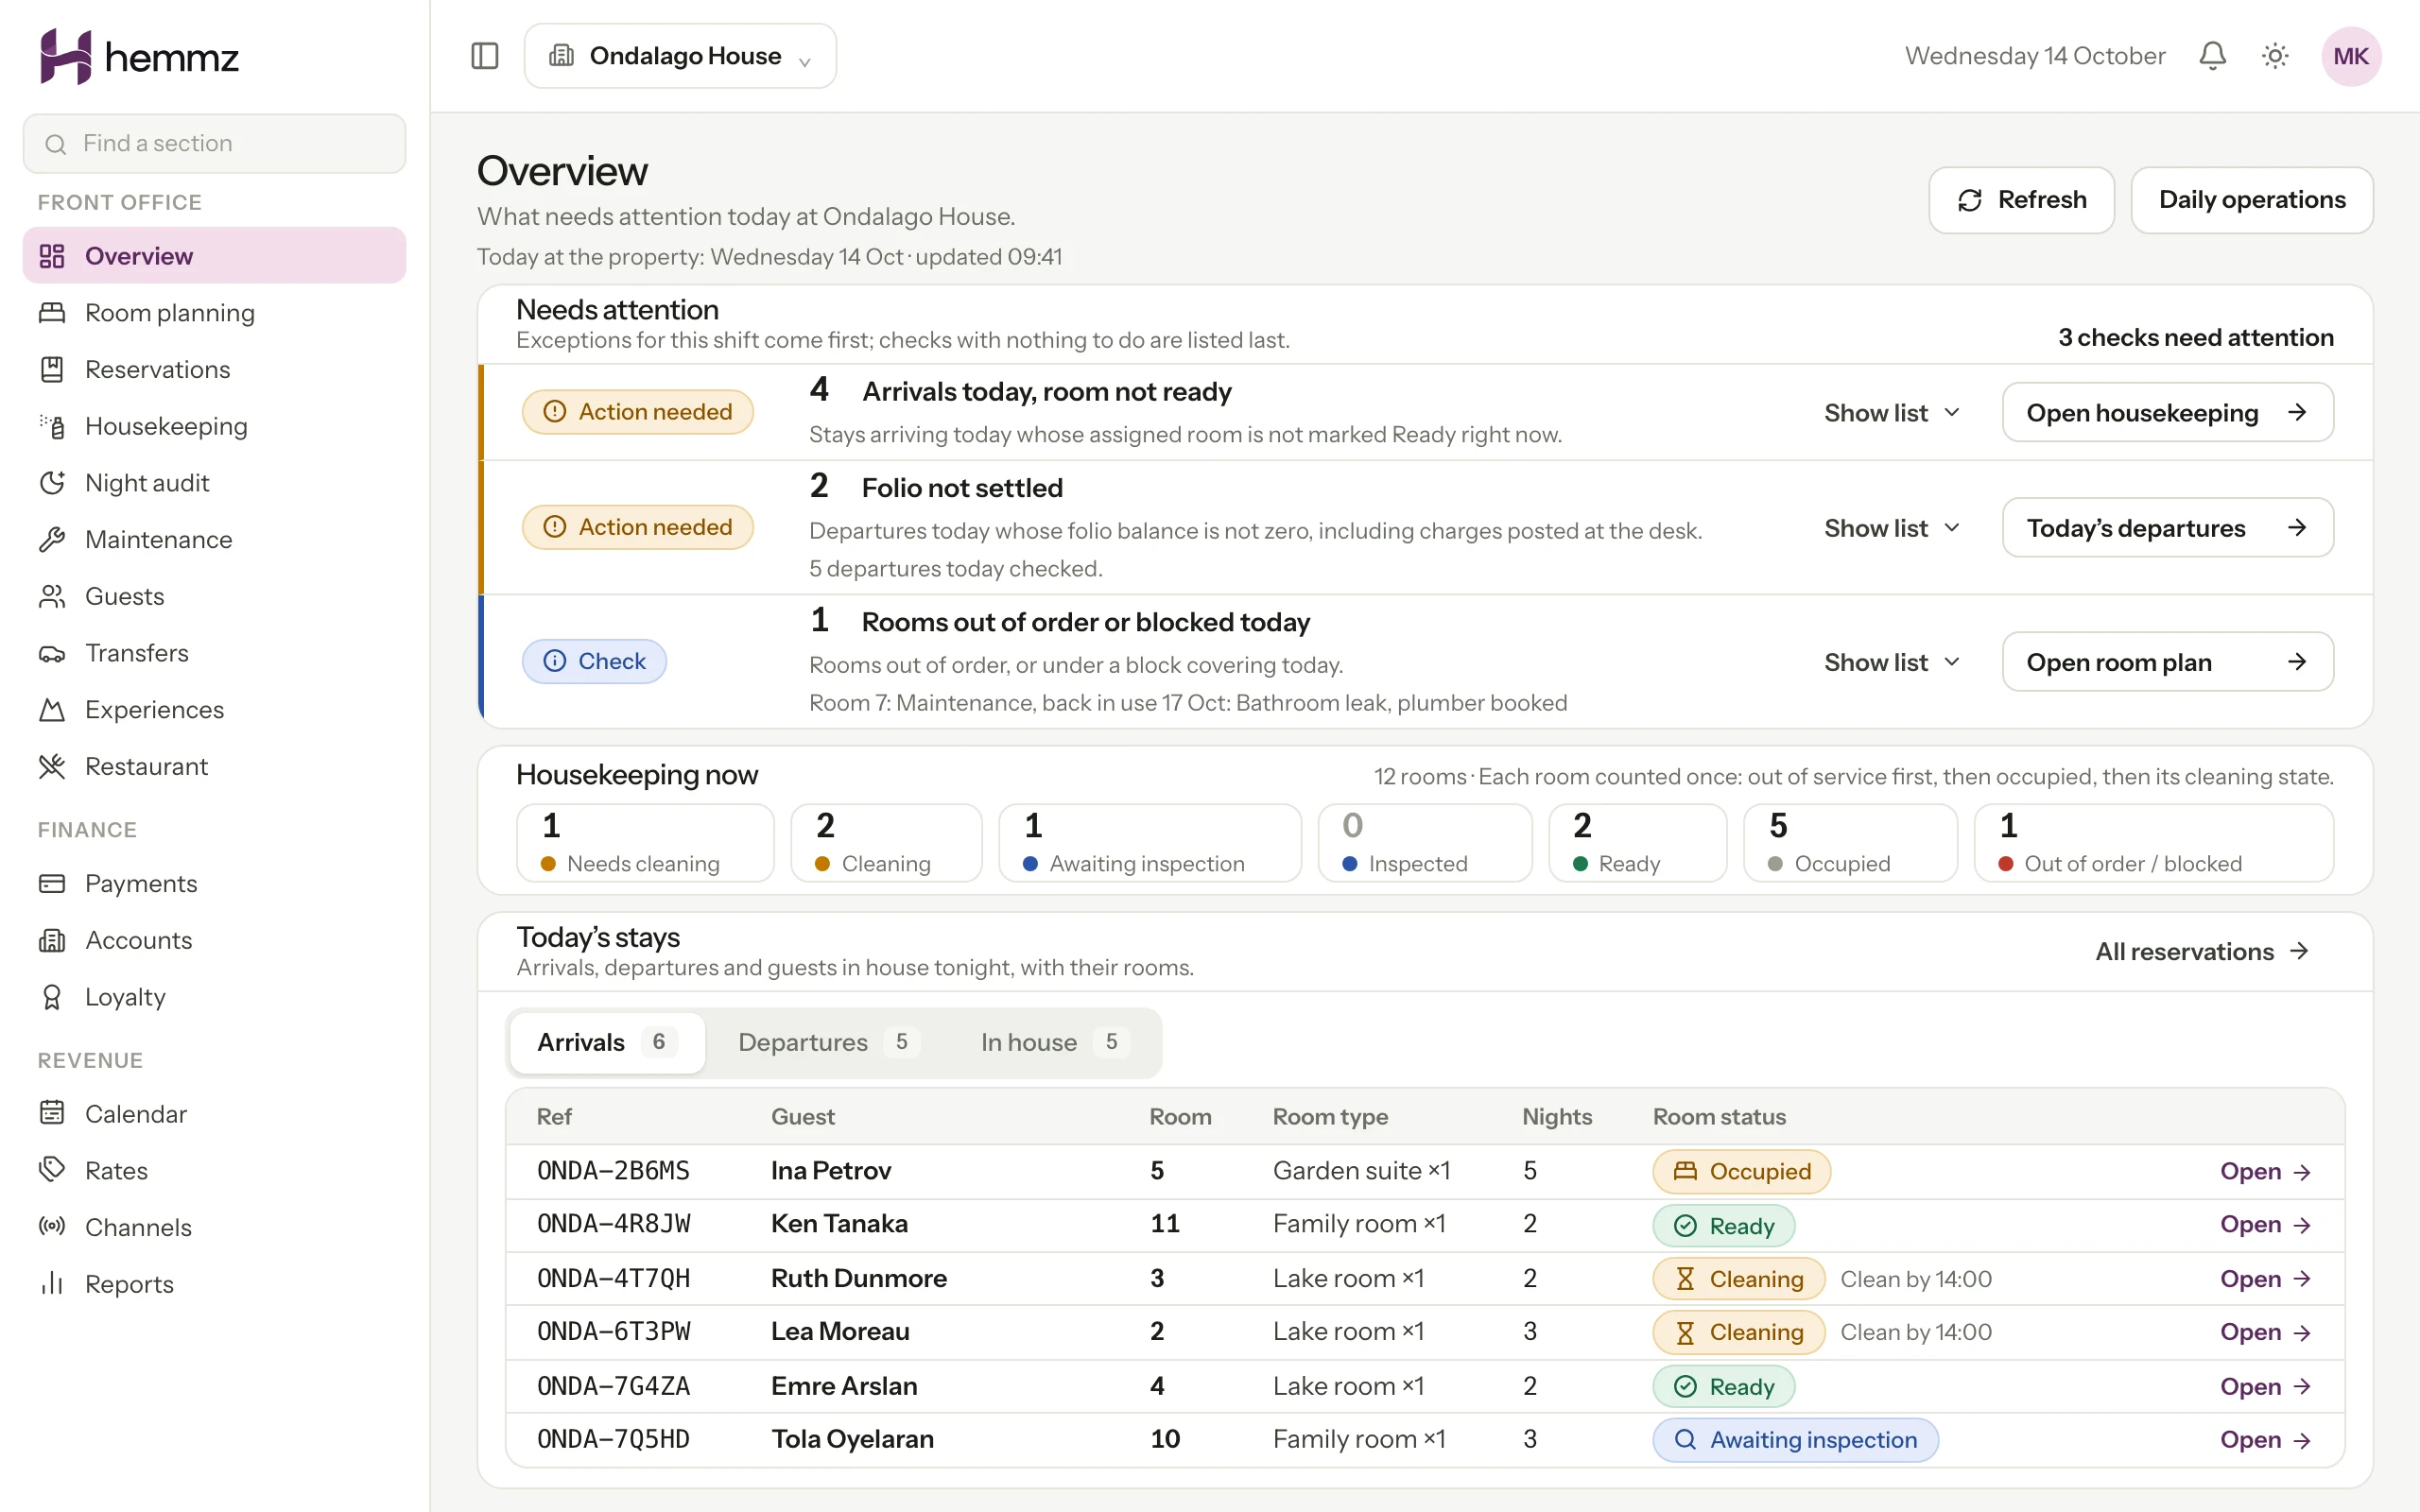This screenshot has width=2420, height=1512.
Task: Expand Show list for Arrivals room not ready
Action: click(x=1892, y=412)
